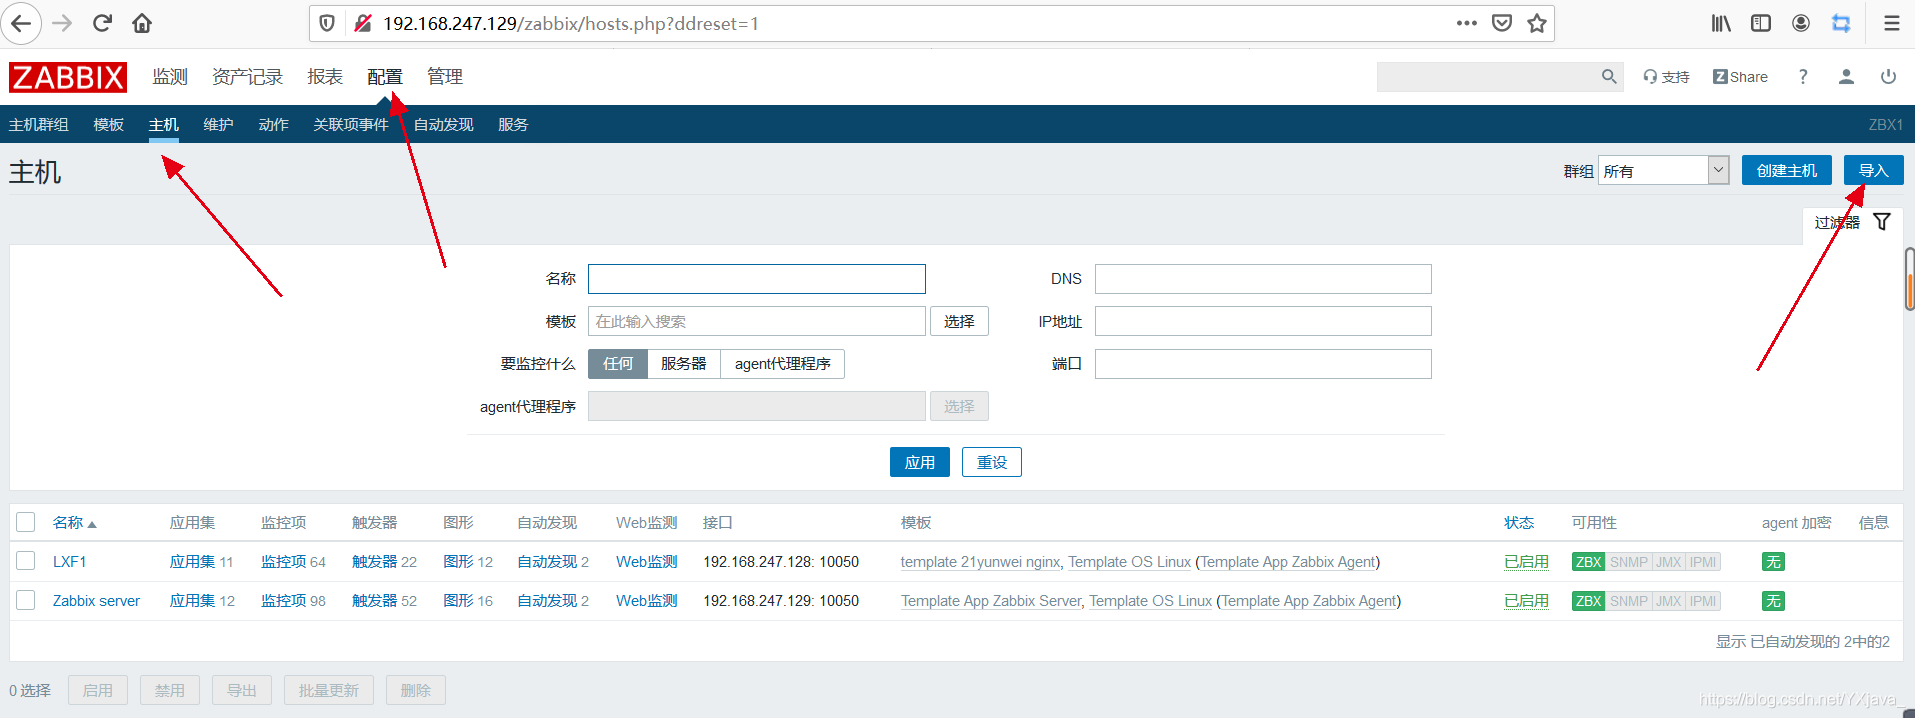Open template 21yunwei nginx link

click(980, 562)
